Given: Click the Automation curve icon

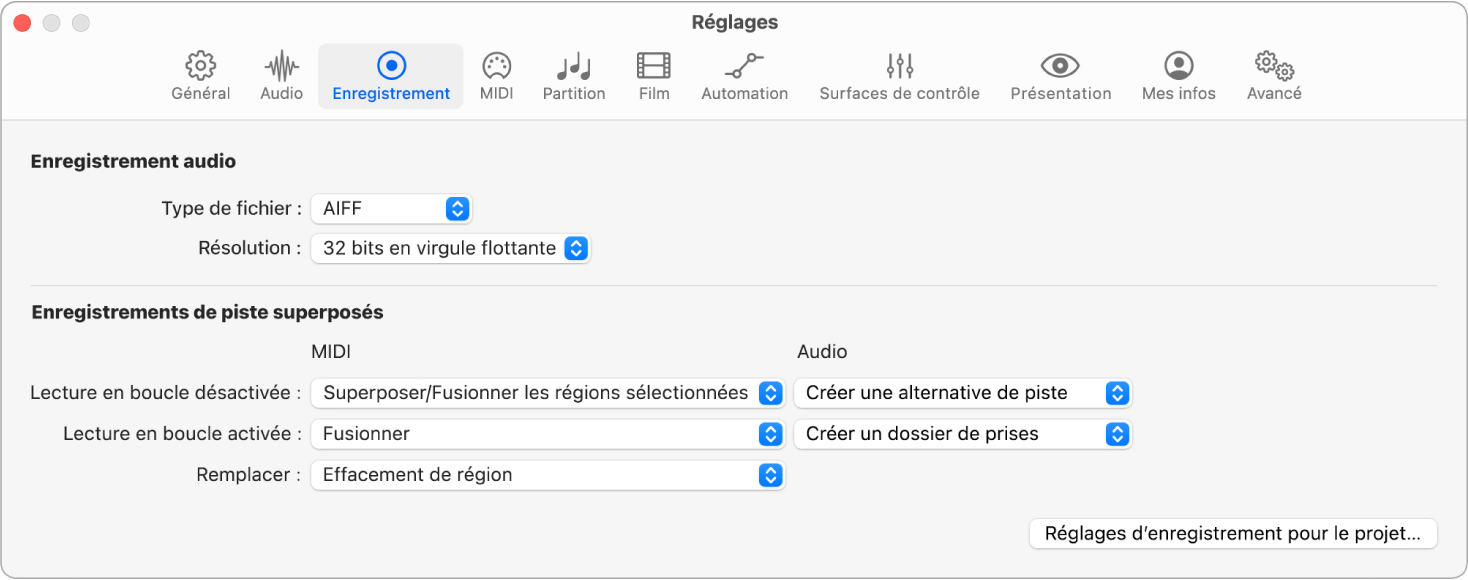Looking at the screenshot, I should (744, 67).
